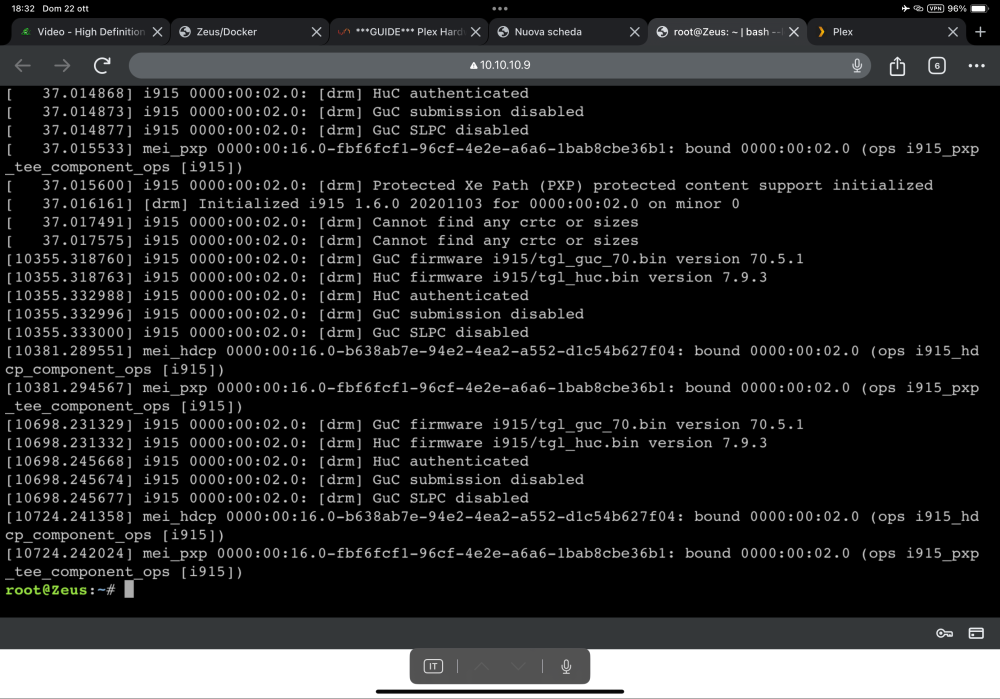Tap previous field up chevron
This screenshot has width=1000, height=699.
482,666
